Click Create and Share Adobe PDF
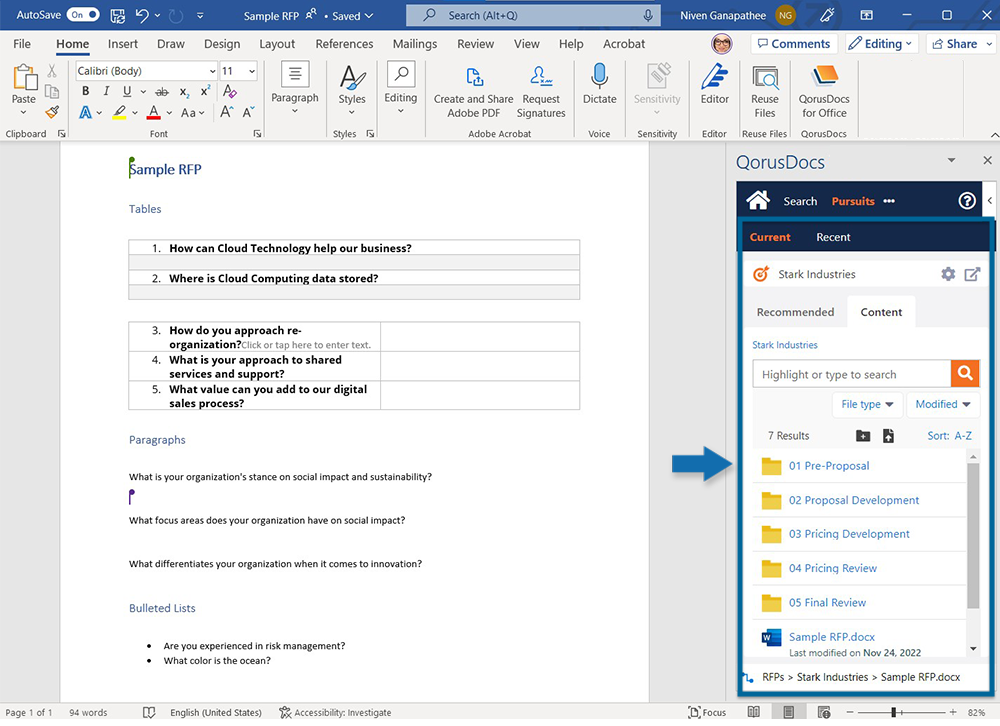The image size is (1000, 726). [474, 93]
